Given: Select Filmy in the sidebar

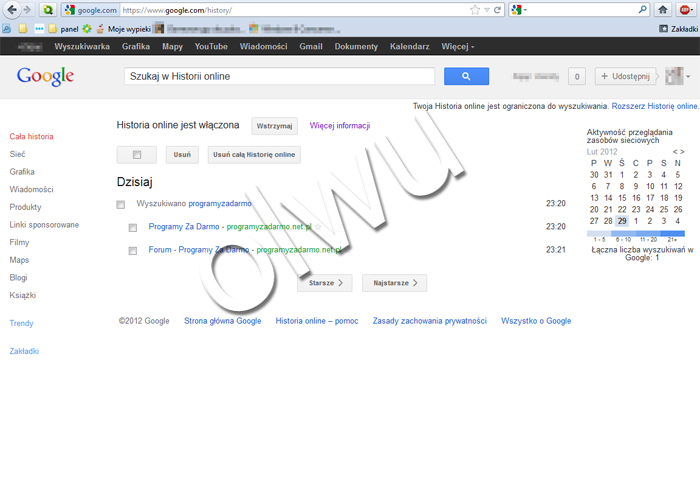Looking at the screenshot, I should tap(19, 242).
